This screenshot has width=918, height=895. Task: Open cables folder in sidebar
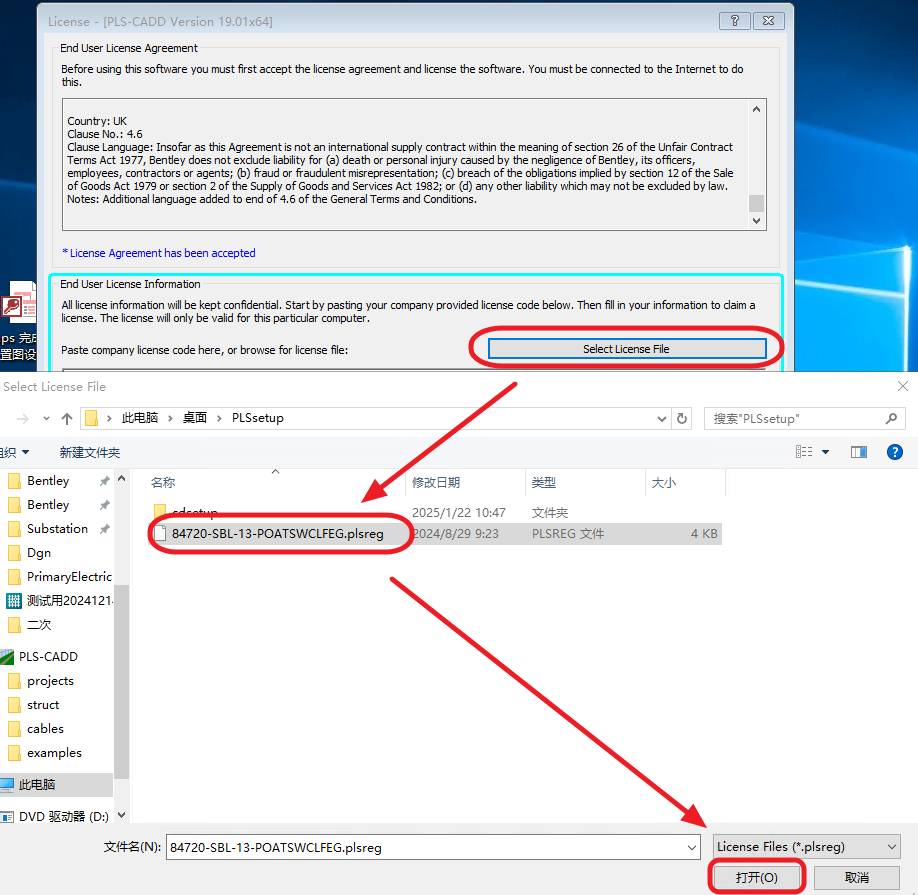pyautogui.click(x=45, y=729)
